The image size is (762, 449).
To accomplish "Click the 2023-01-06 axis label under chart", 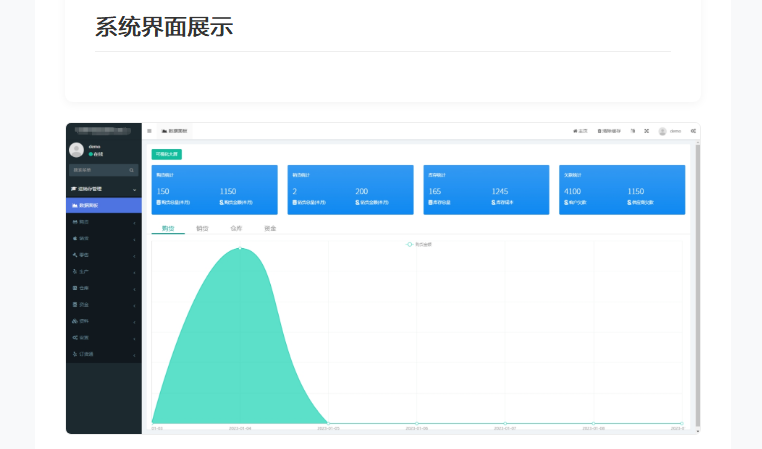I will (x=417, y=429).
